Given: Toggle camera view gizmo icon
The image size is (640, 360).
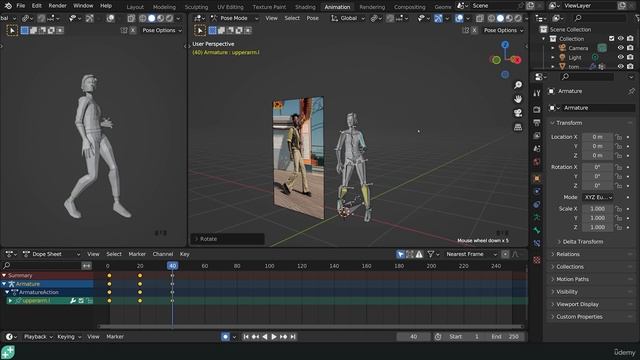Looking at the screenshot, I should [x=518, y=113].
